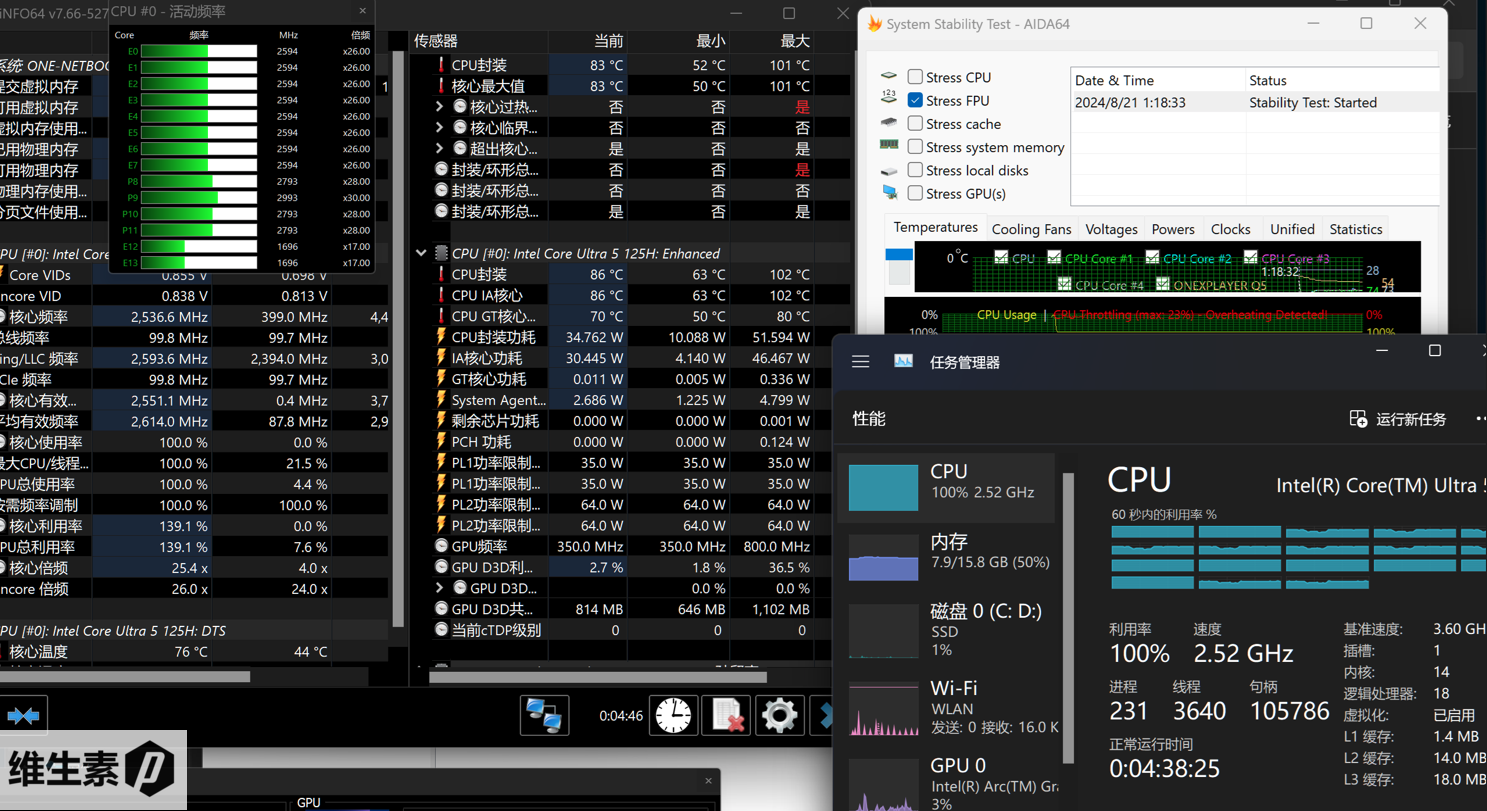Enable Stress system memory checkbox
Viewport: 1487px width, 811px height.
(x=915, y=147)
